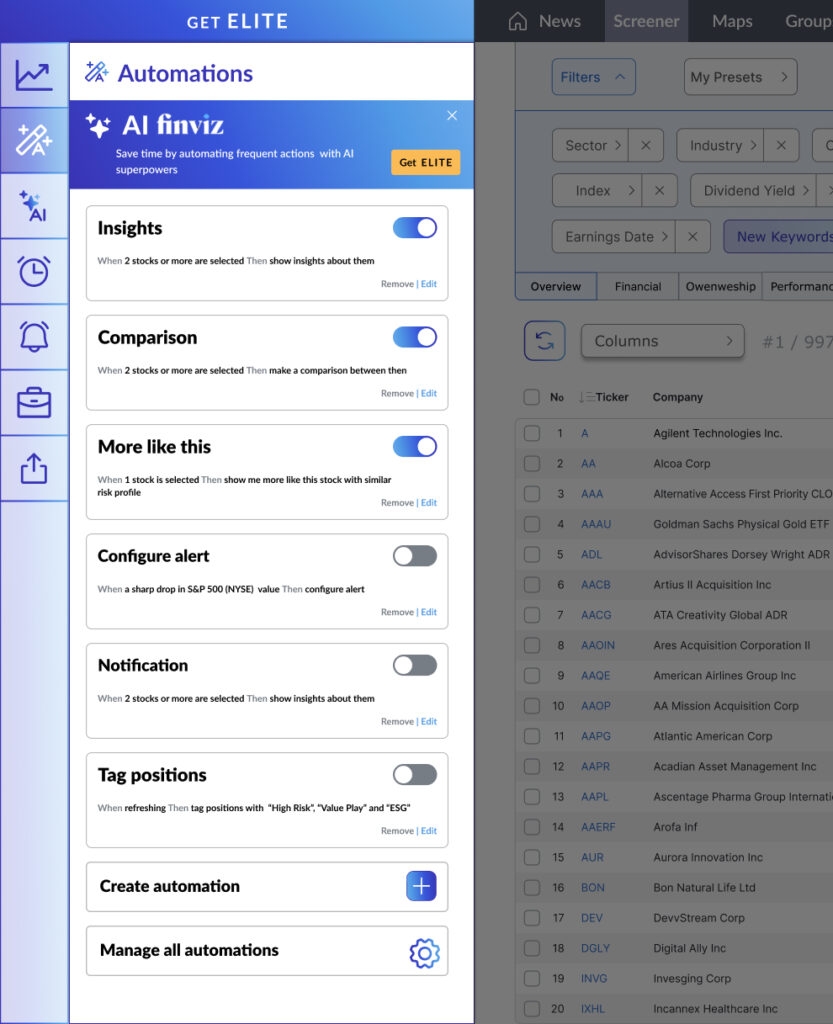This screenshot has height=1024, width=833.
Task: Edit the Tag positions automation
Action: 429,831
